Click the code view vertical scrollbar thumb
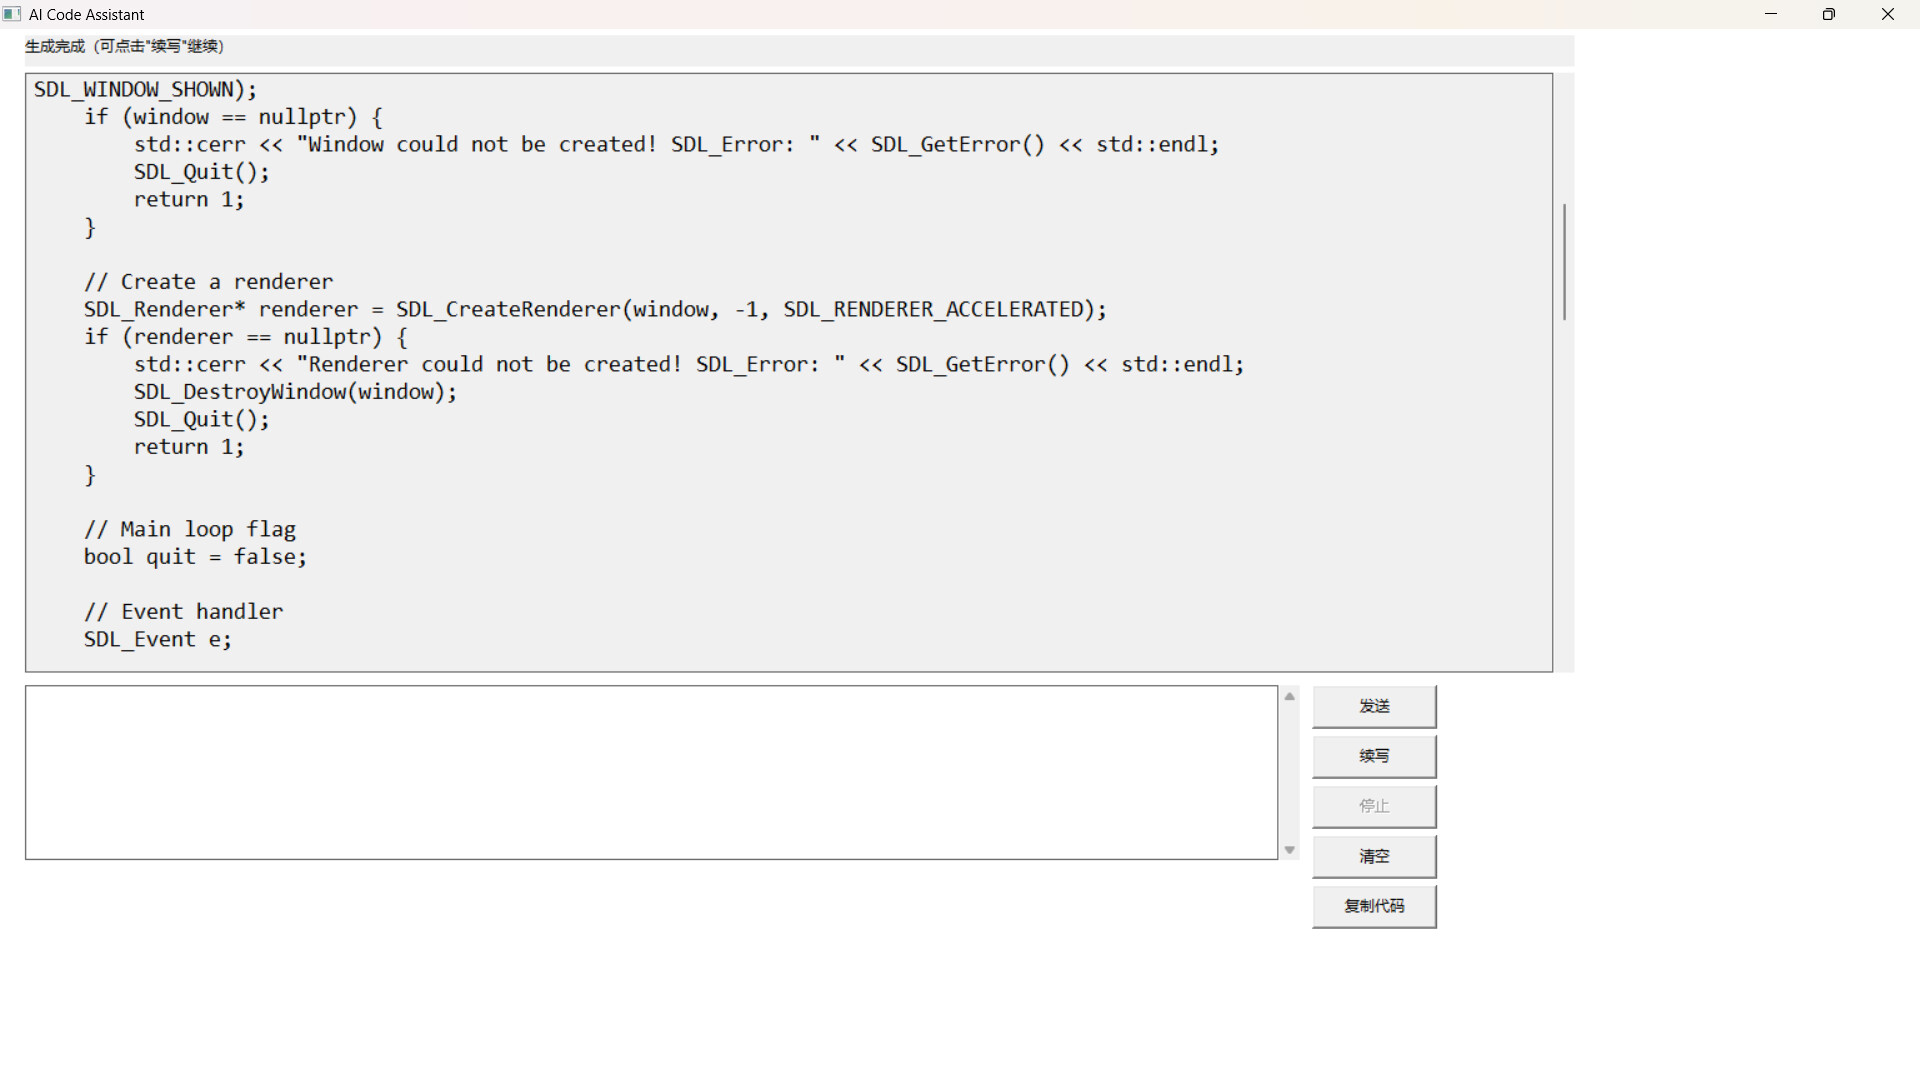Image resolution: width=1920 pixels, height=1080 pixels. coord(1563,260)
